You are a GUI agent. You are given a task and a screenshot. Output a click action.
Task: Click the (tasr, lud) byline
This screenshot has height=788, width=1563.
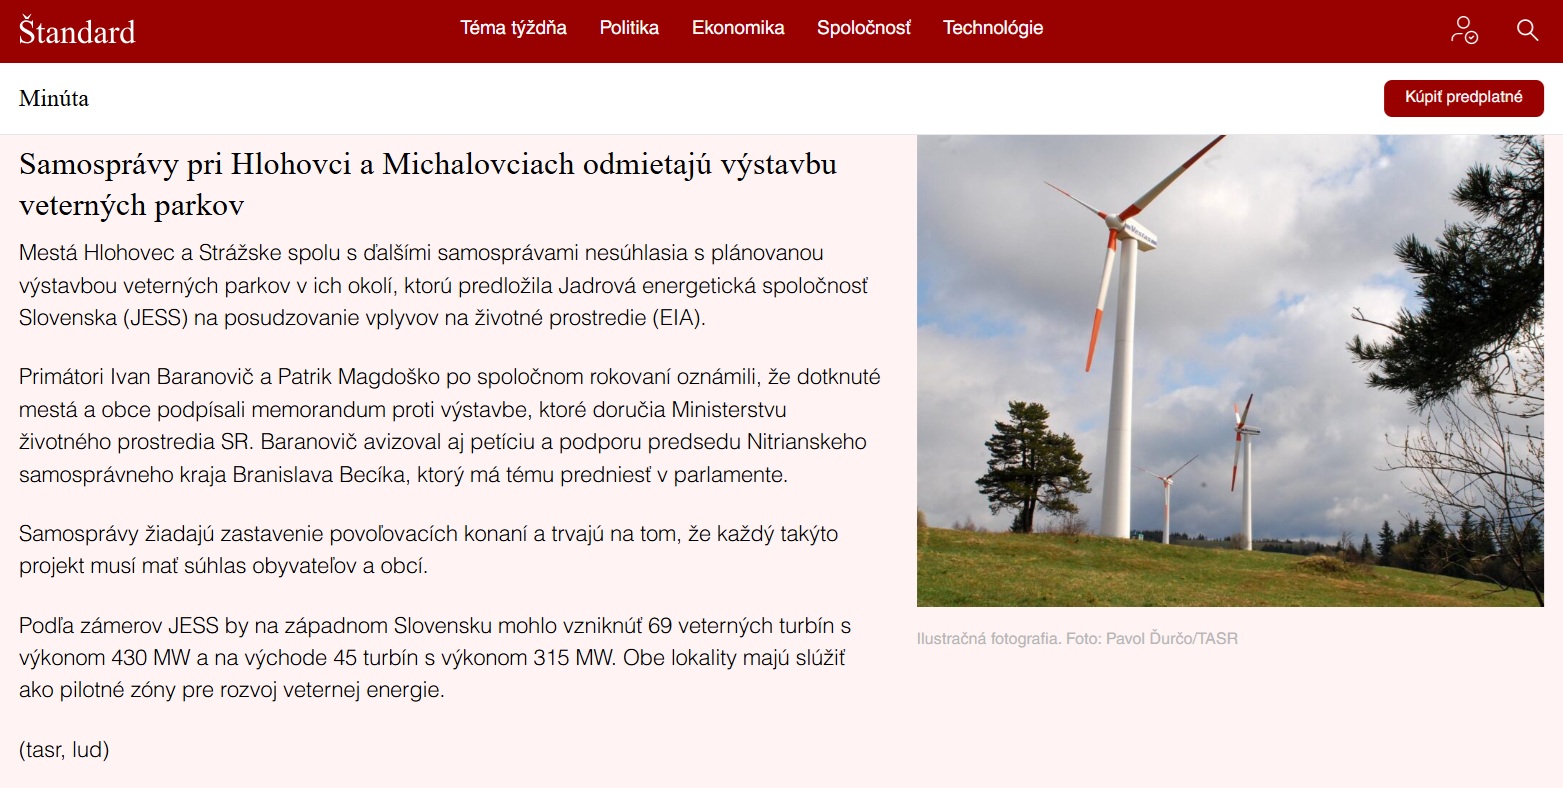[63, 749]
